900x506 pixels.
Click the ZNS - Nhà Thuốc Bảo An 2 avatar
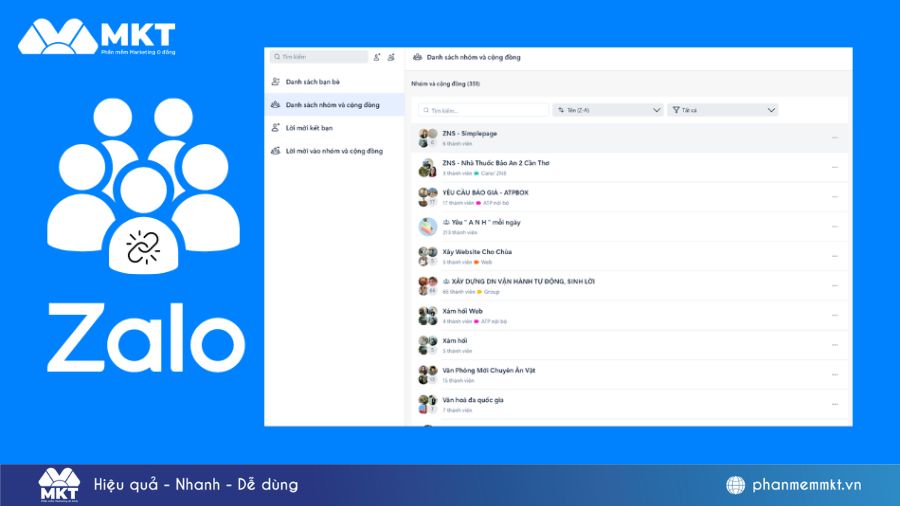pos(428,168)
